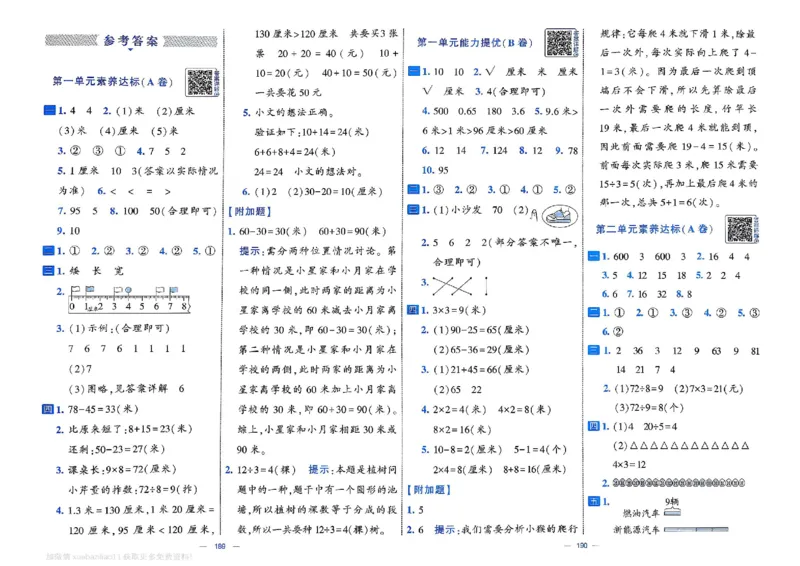Click (1)21+45=66(厘米)
Screen dimensions: 800x566
[x=481, y=370]
